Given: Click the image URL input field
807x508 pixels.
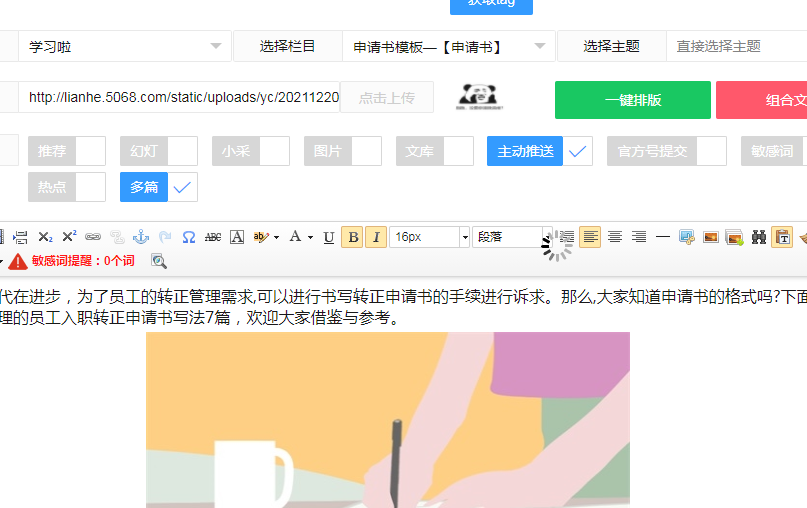Looking at the screenshot, I should click(x=179, y=97).
